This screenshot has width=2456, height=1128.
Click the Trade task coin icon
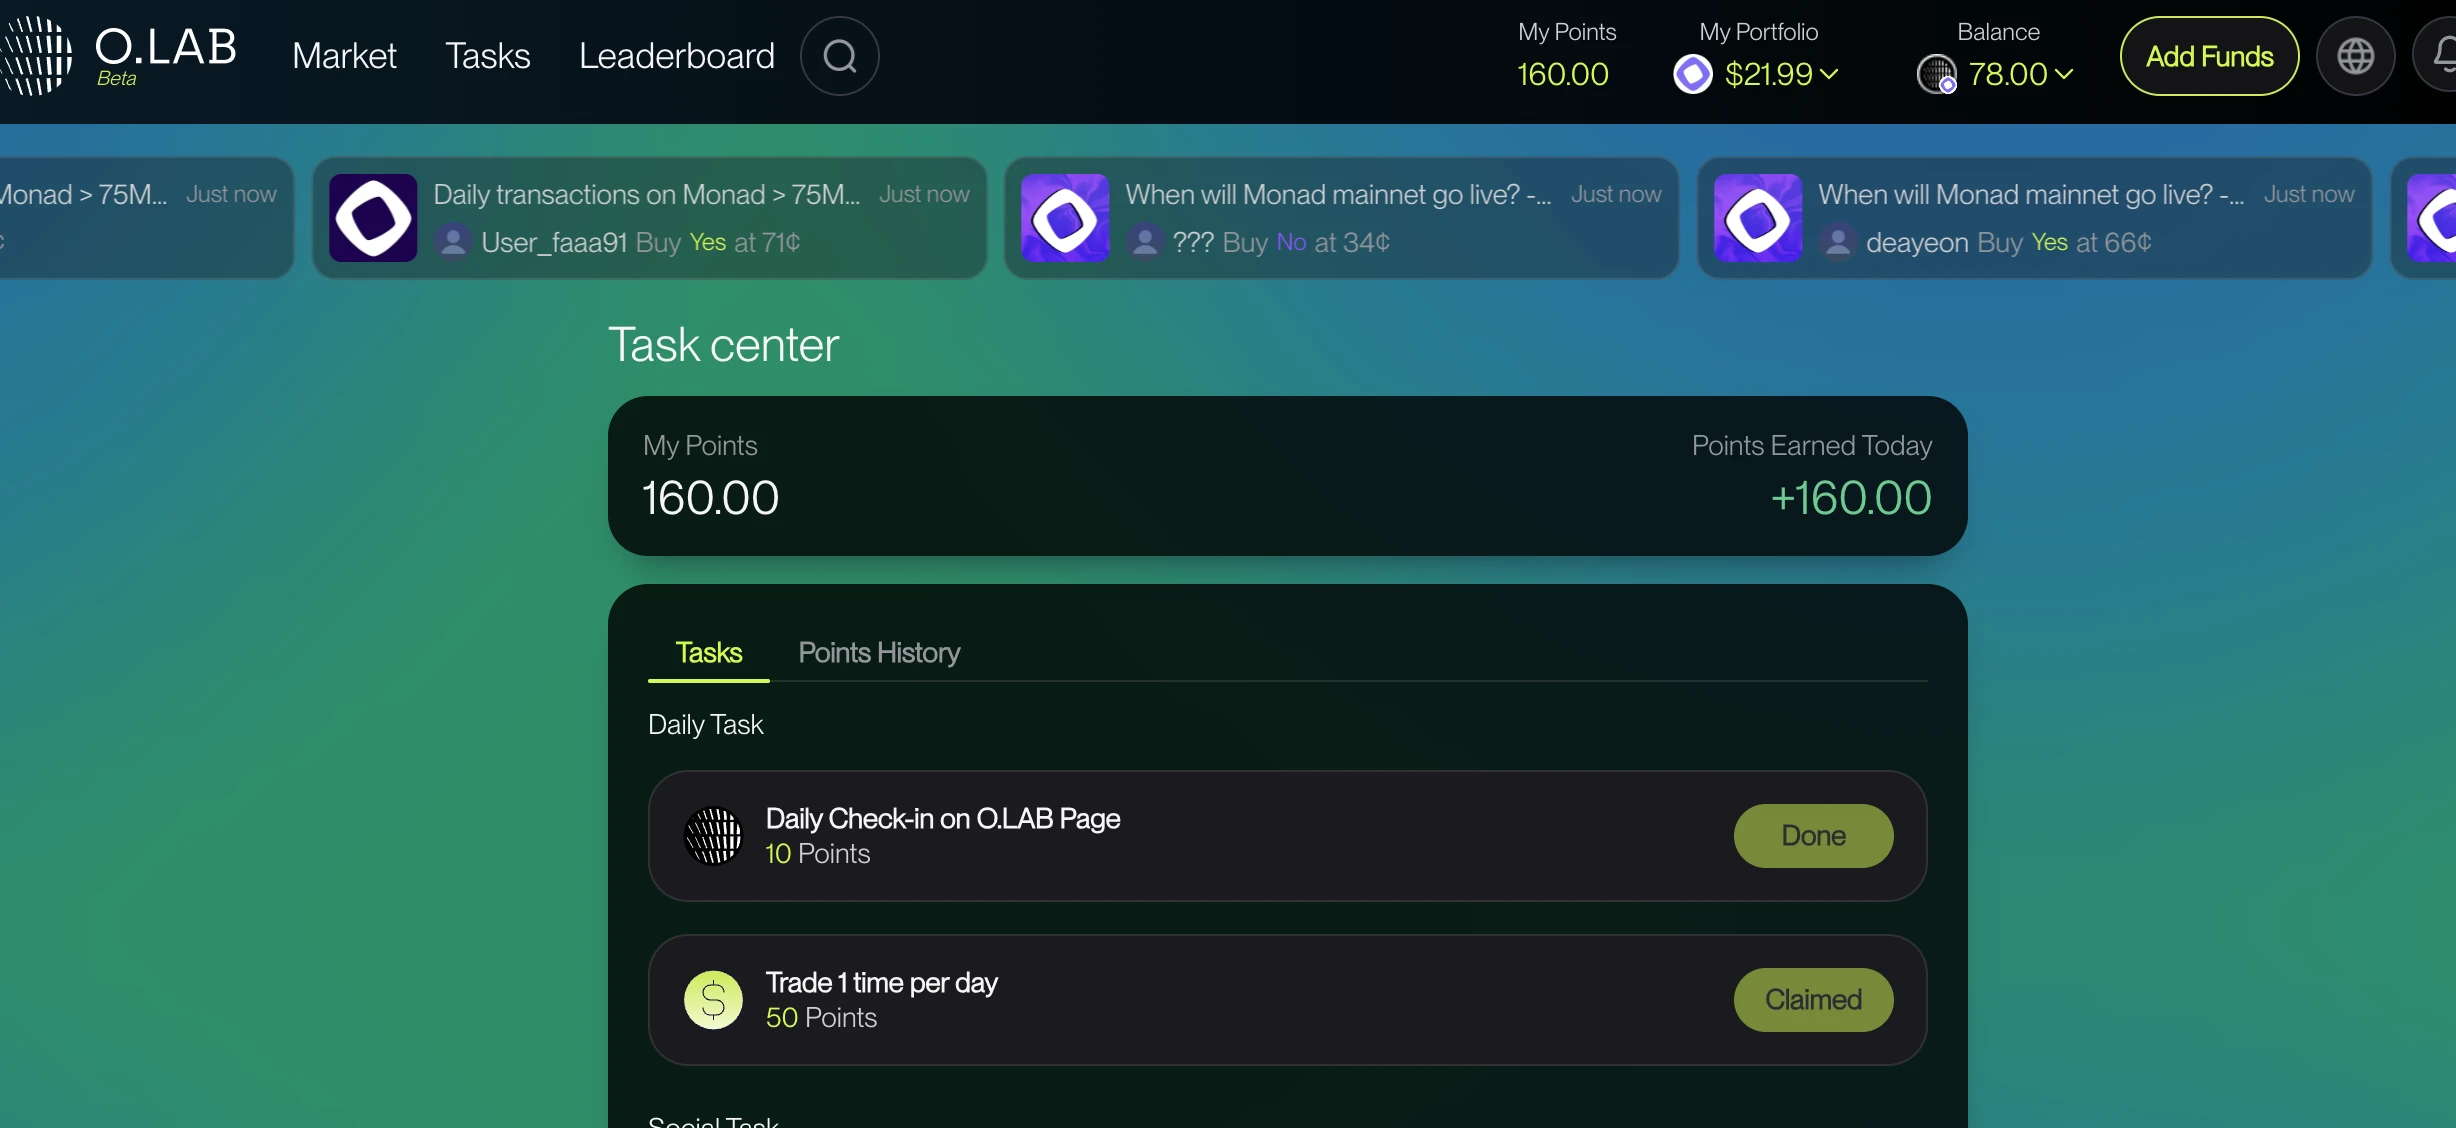click(713, 1000)
